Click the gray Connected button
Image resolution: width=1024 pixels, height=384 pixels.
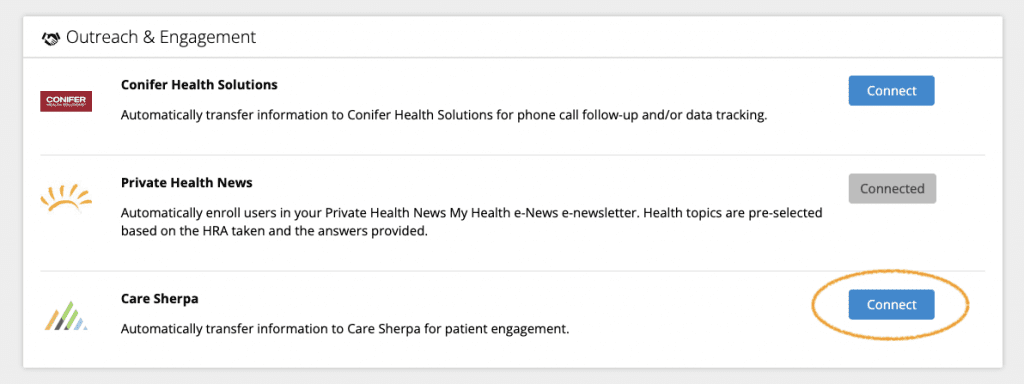click(892, 189)
